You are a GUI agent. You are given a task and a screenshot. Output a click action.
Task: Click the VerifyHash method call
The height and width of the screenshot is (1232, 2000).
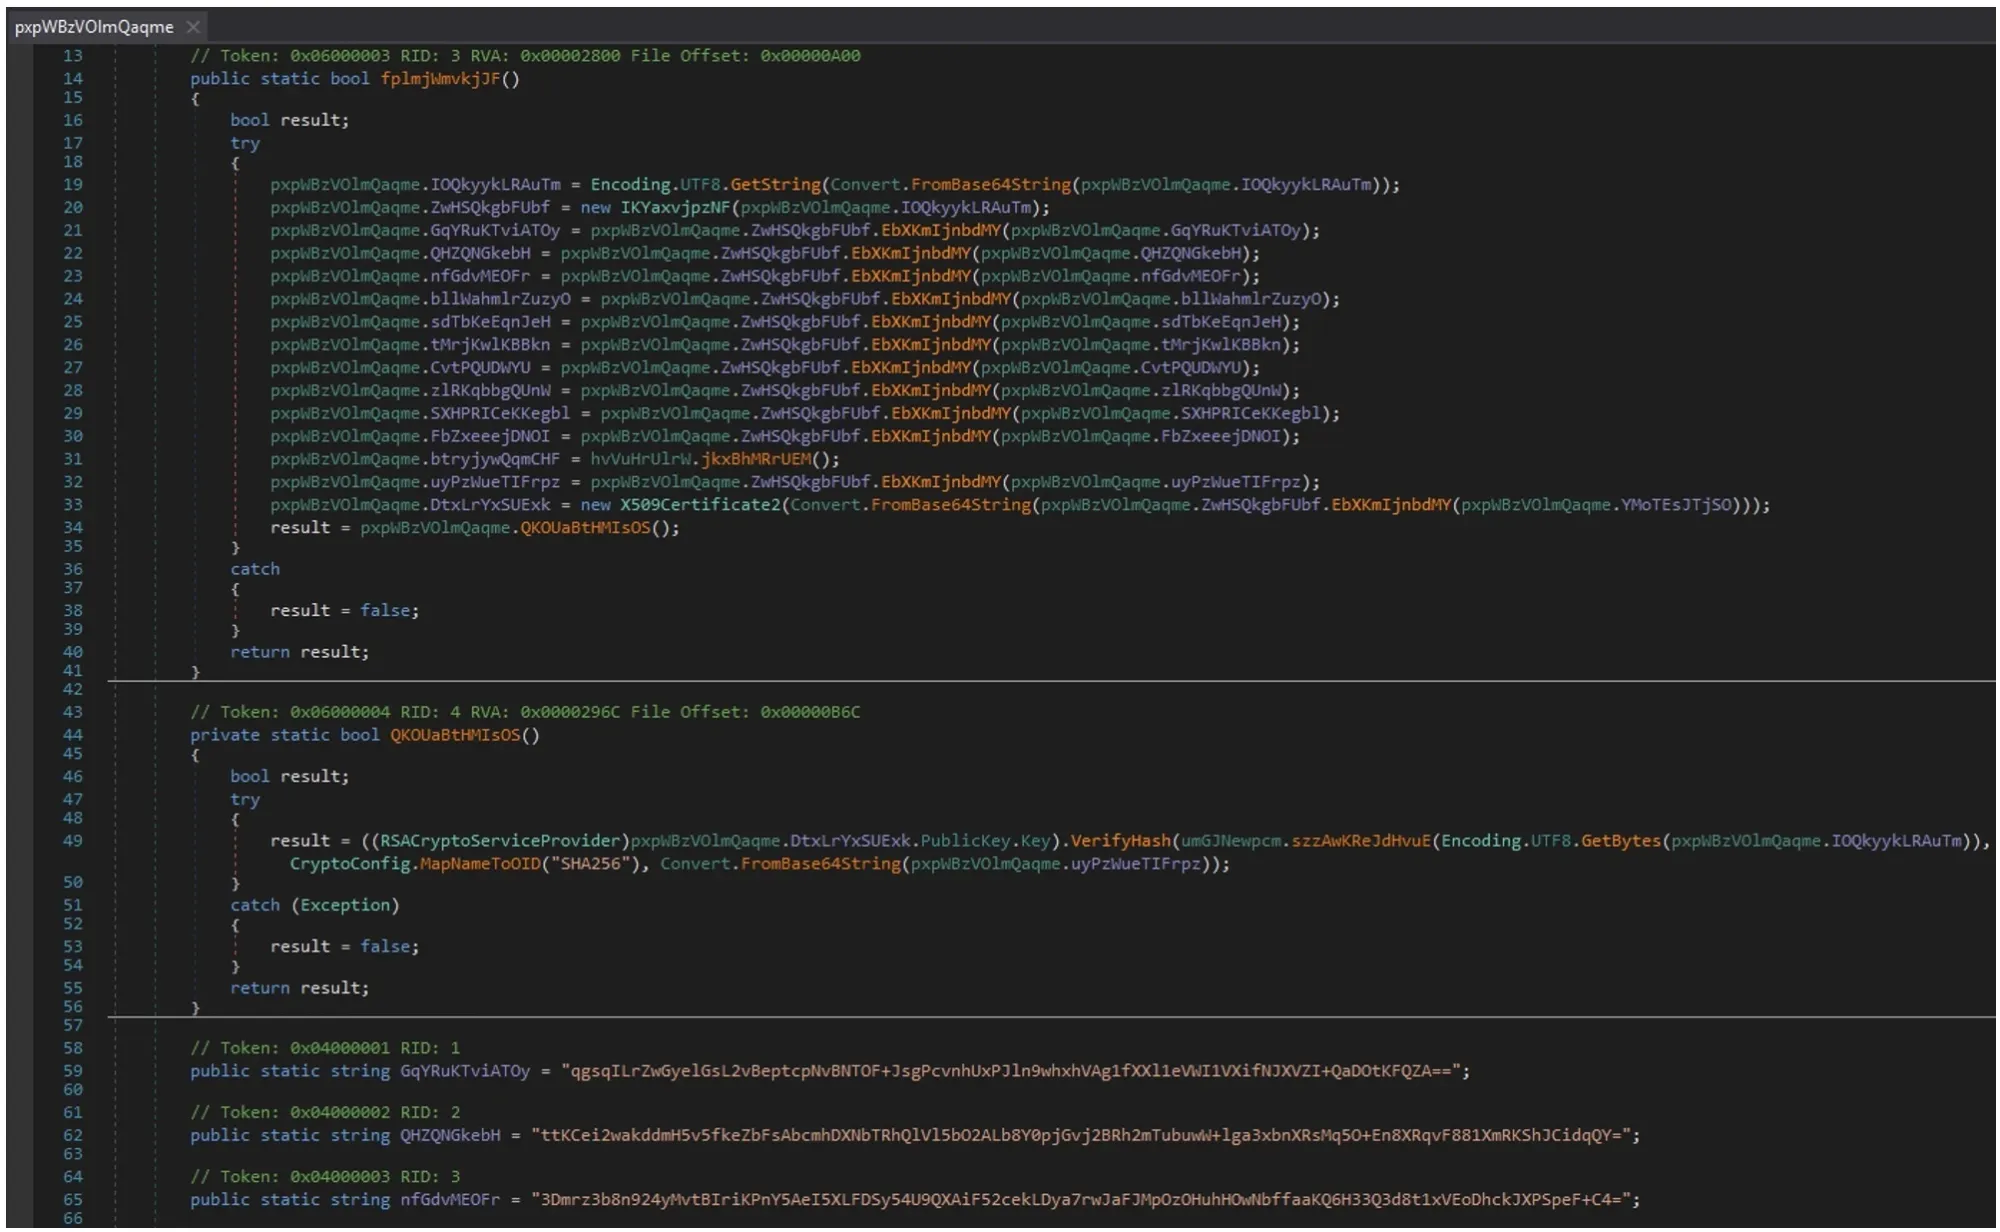point(1120,841)
